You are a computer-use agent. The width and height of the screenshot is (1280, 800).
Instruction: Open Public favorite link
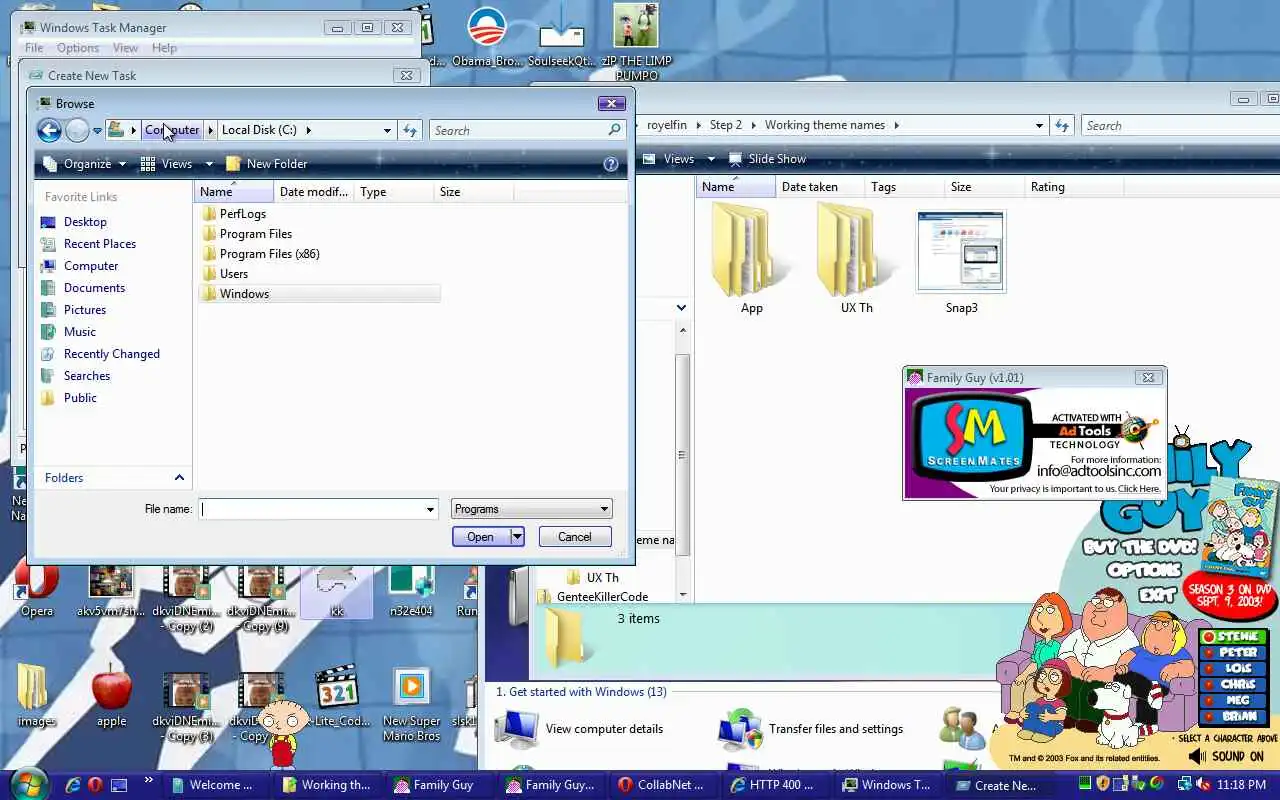(80, 398)
